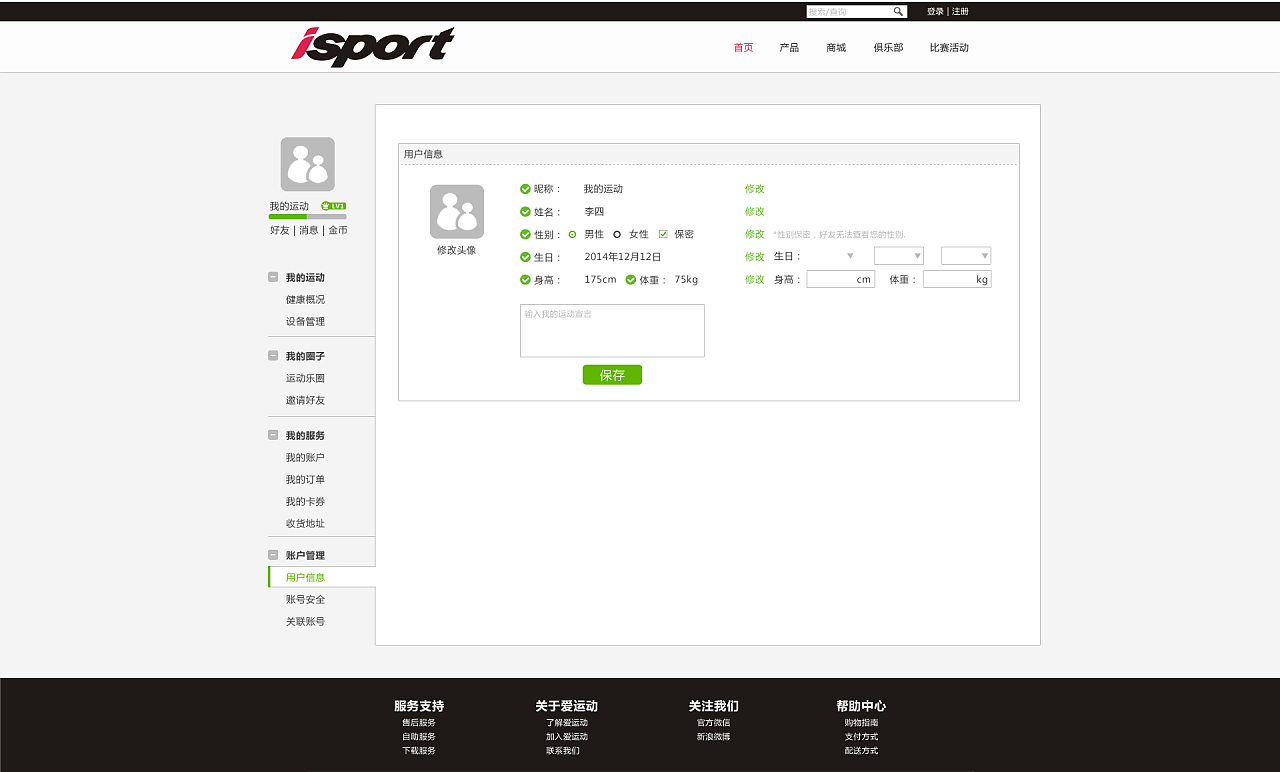The height and width of the screenshot is (772, 1280).
Task: Click the LV1 crown level badge
Action: pyautogui.click(x=334, y=206)
